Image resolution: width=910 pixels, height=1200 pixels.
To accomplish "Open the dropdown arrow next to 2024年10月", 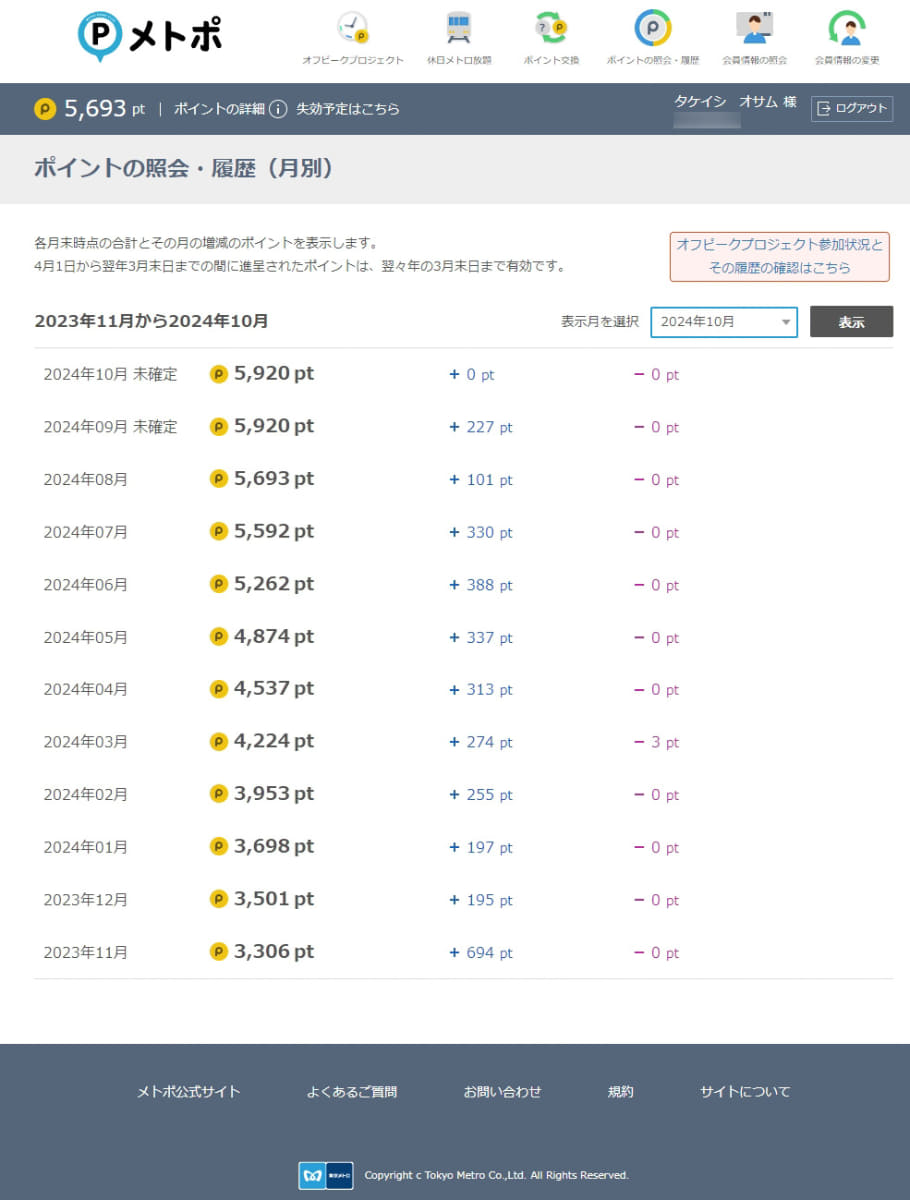I will tap(785, 322).
